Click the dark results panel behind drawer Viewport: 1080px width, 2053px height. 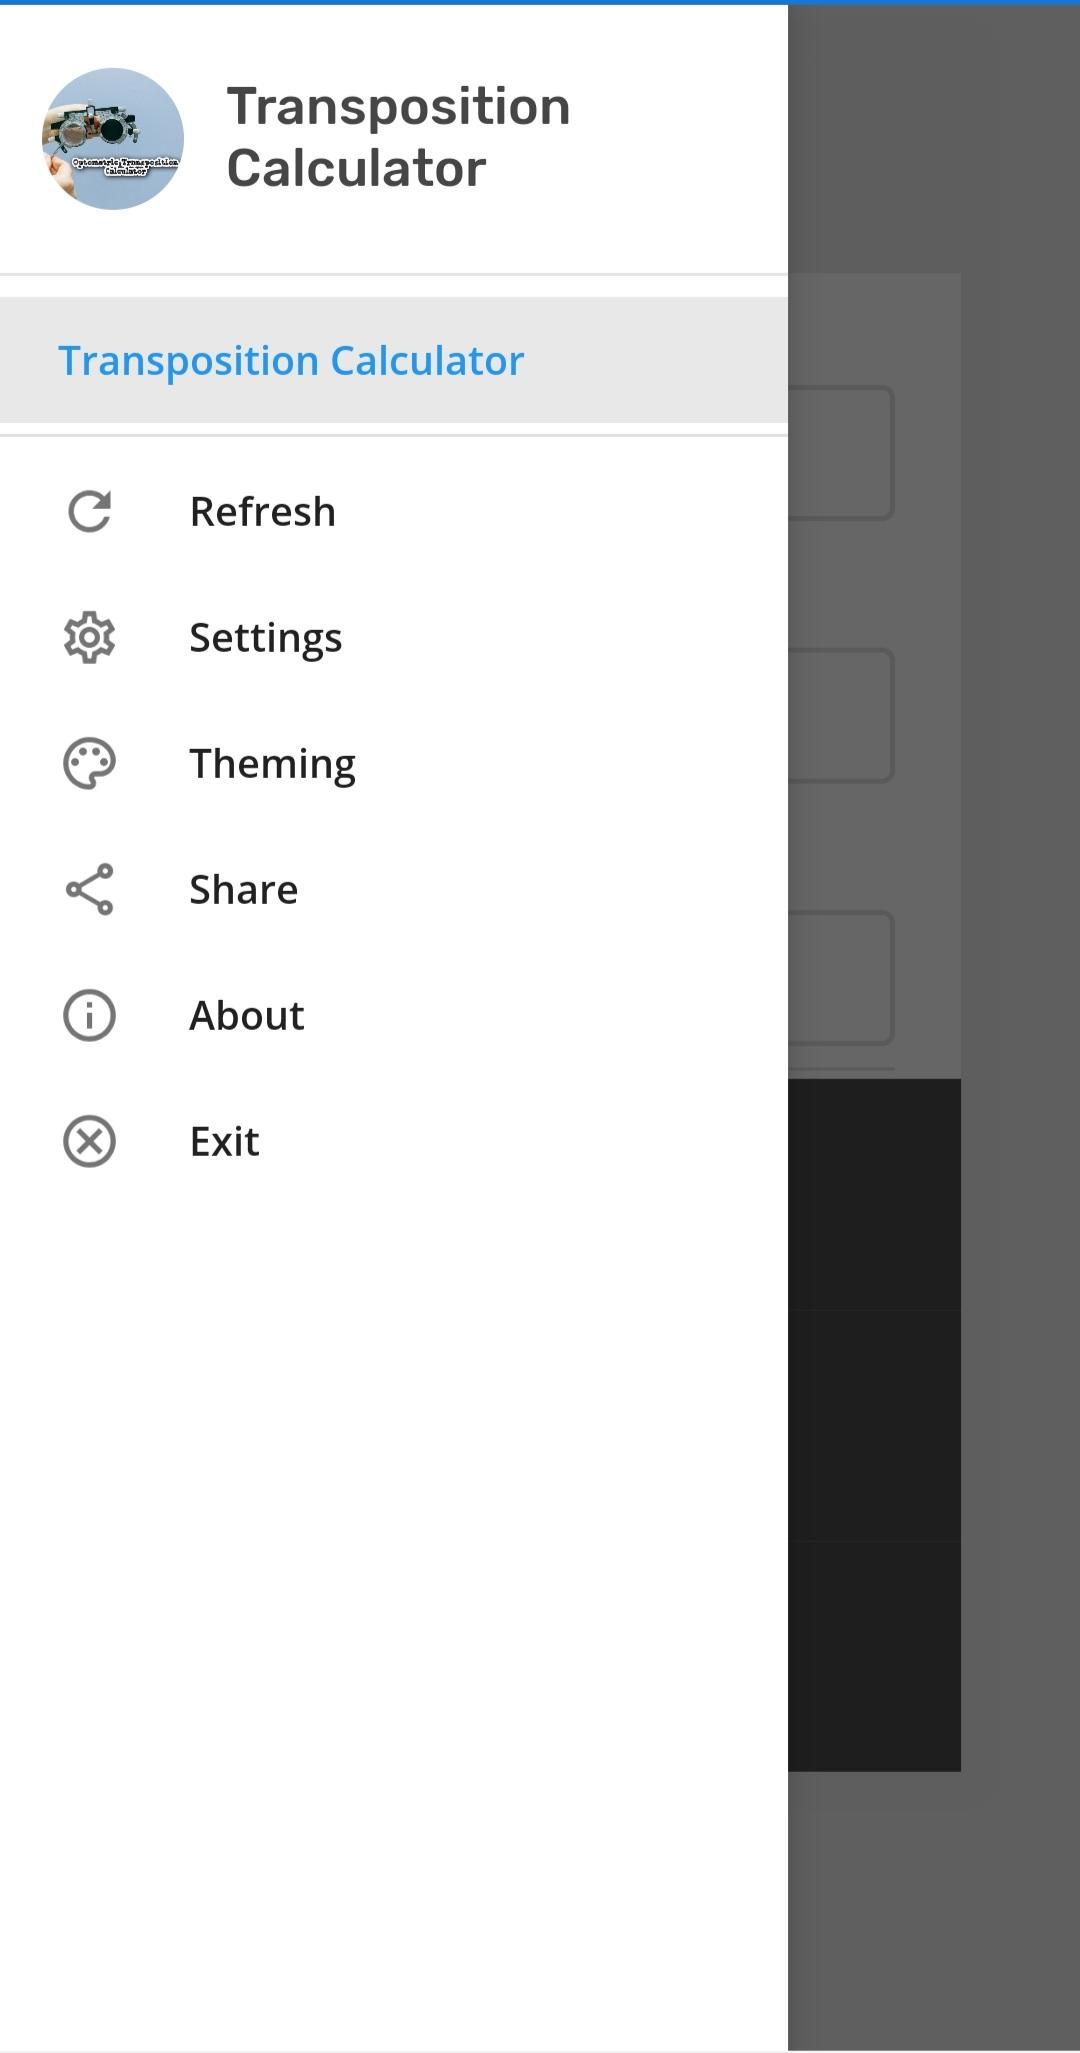point(874,1424)
